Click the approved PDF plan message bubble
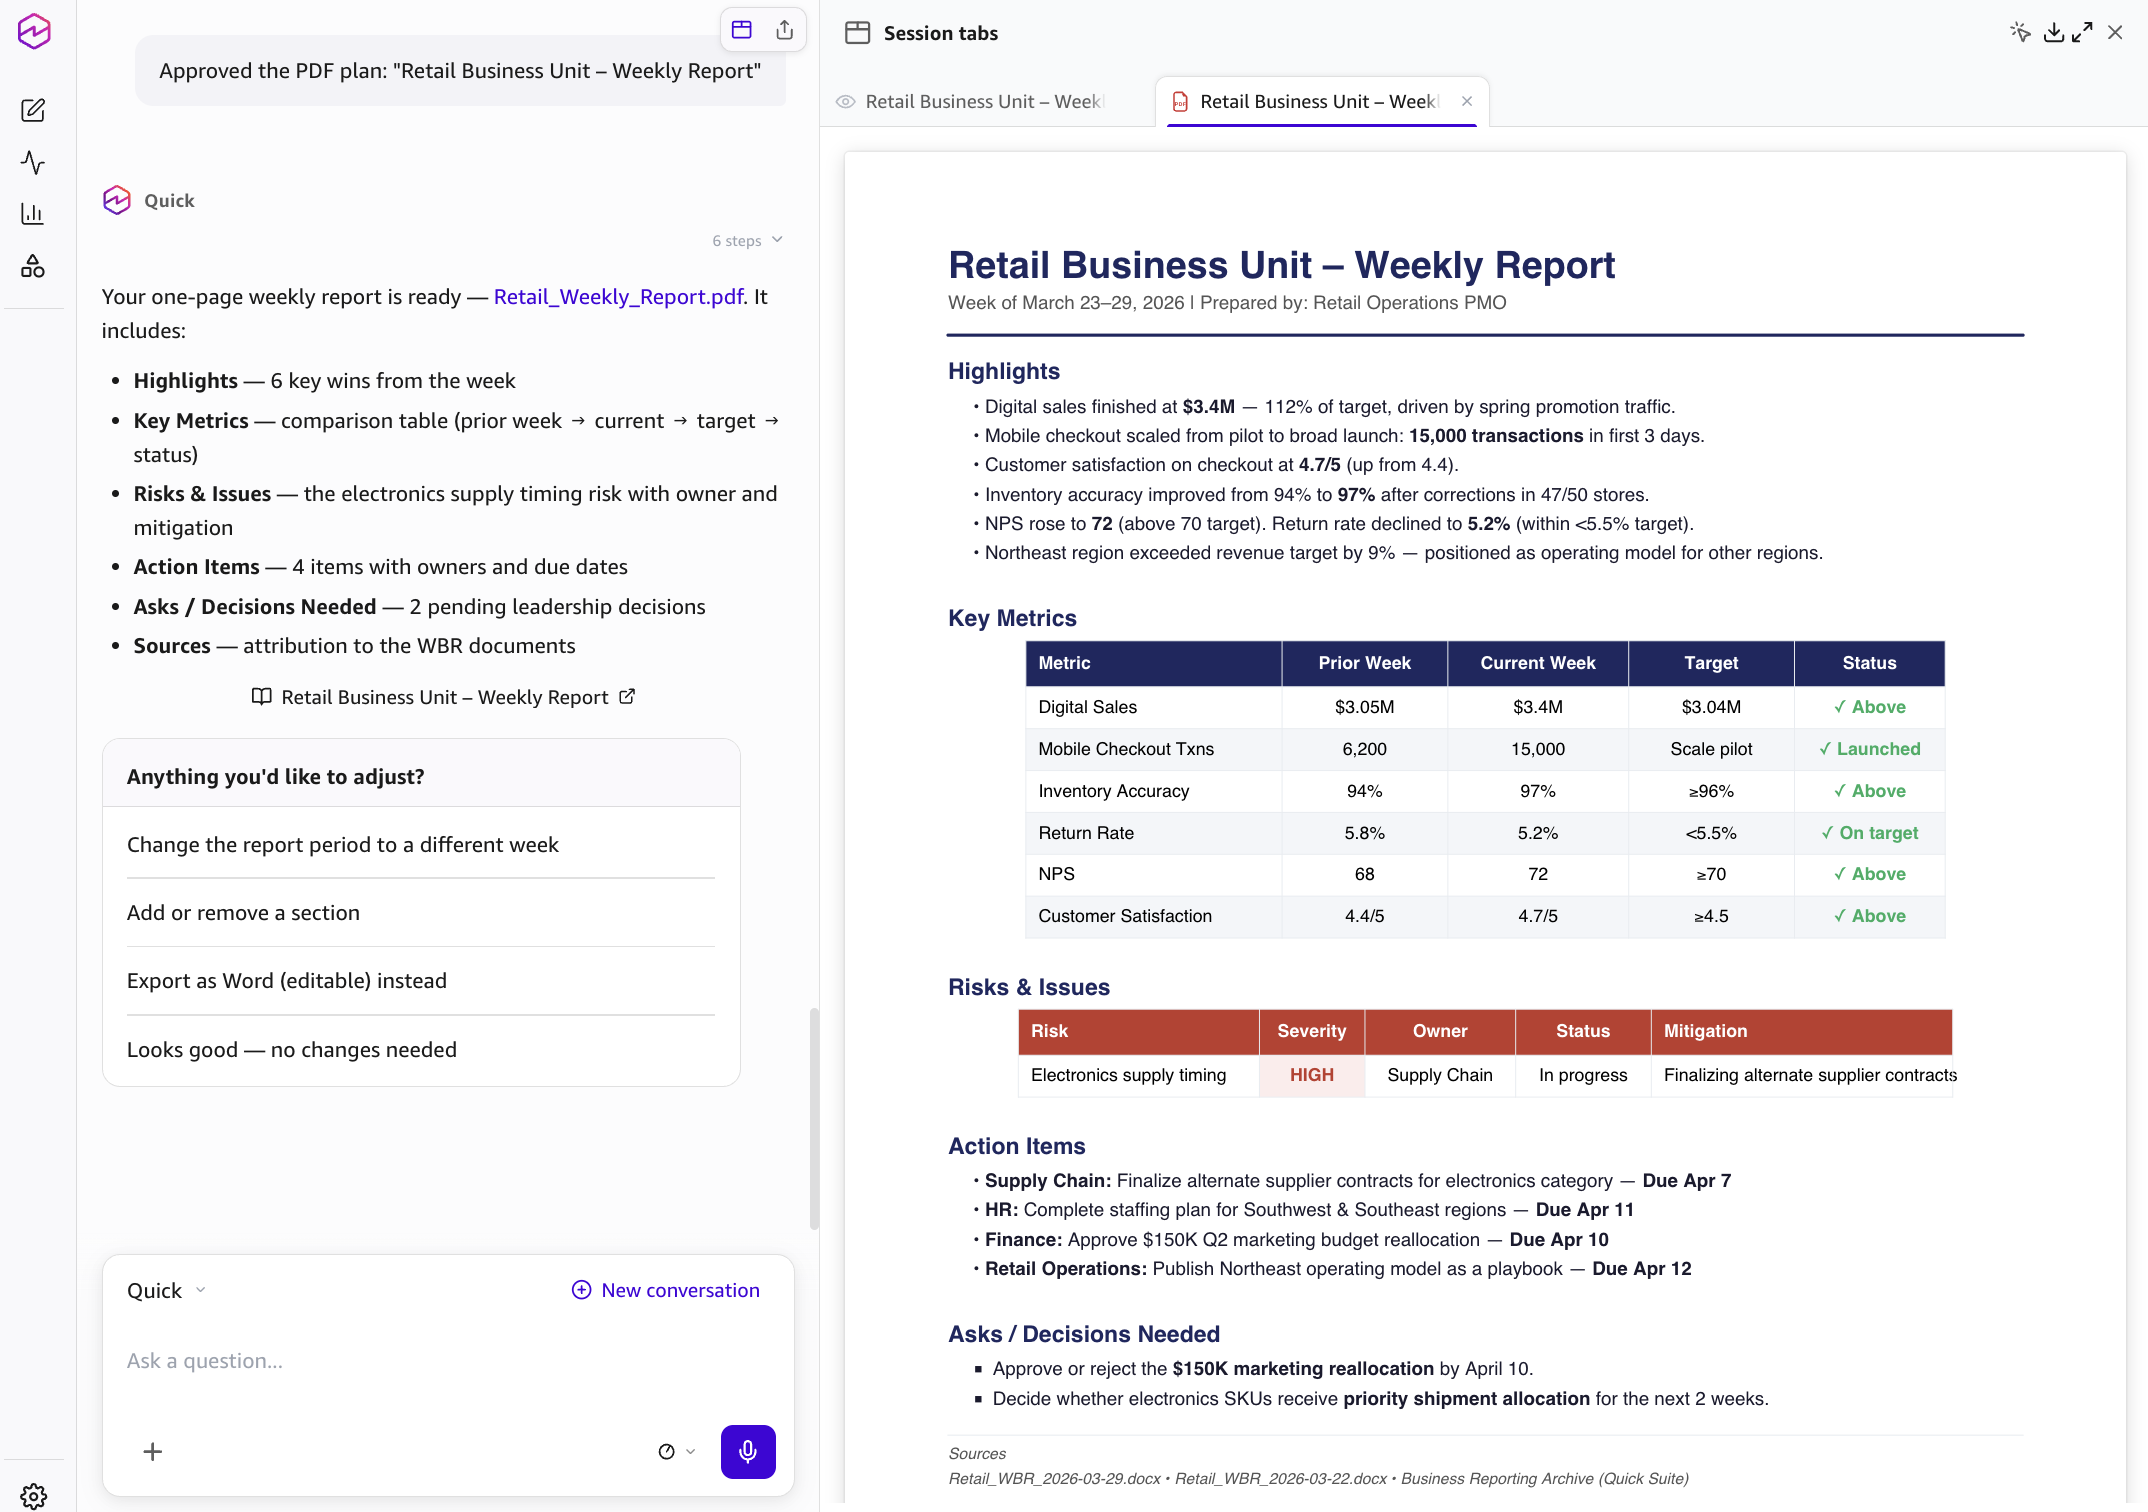 [460, 71]
